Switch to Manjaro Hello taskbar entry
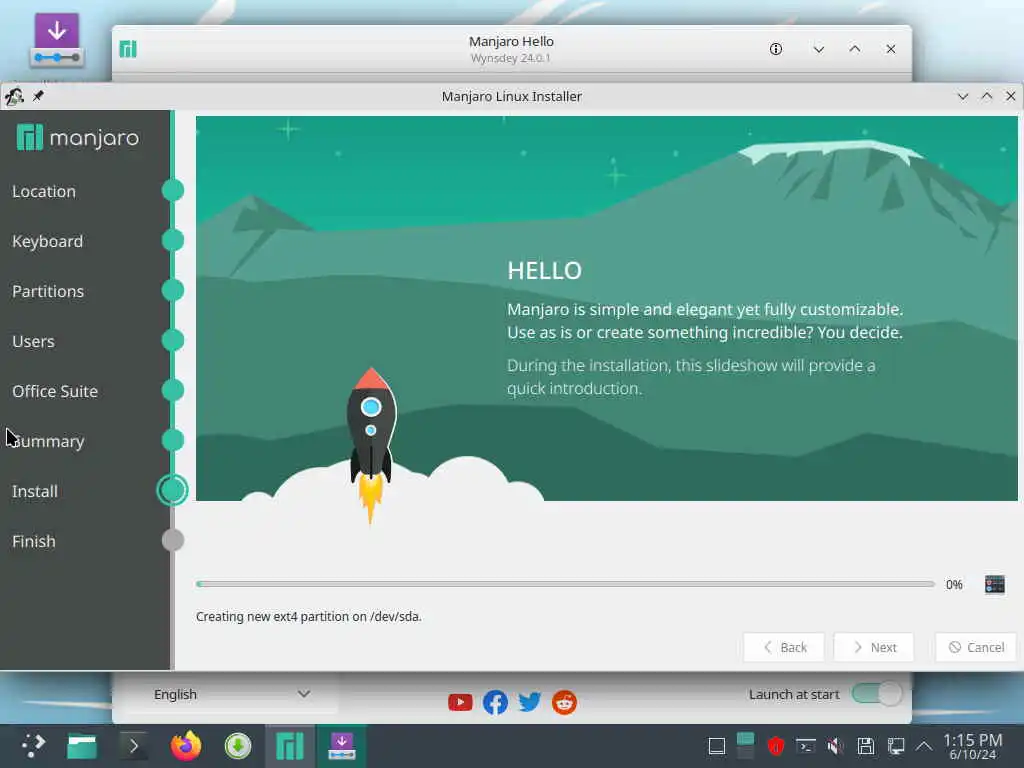The height and width of the screenshot is (768, 1024). [x=290, y=746]
